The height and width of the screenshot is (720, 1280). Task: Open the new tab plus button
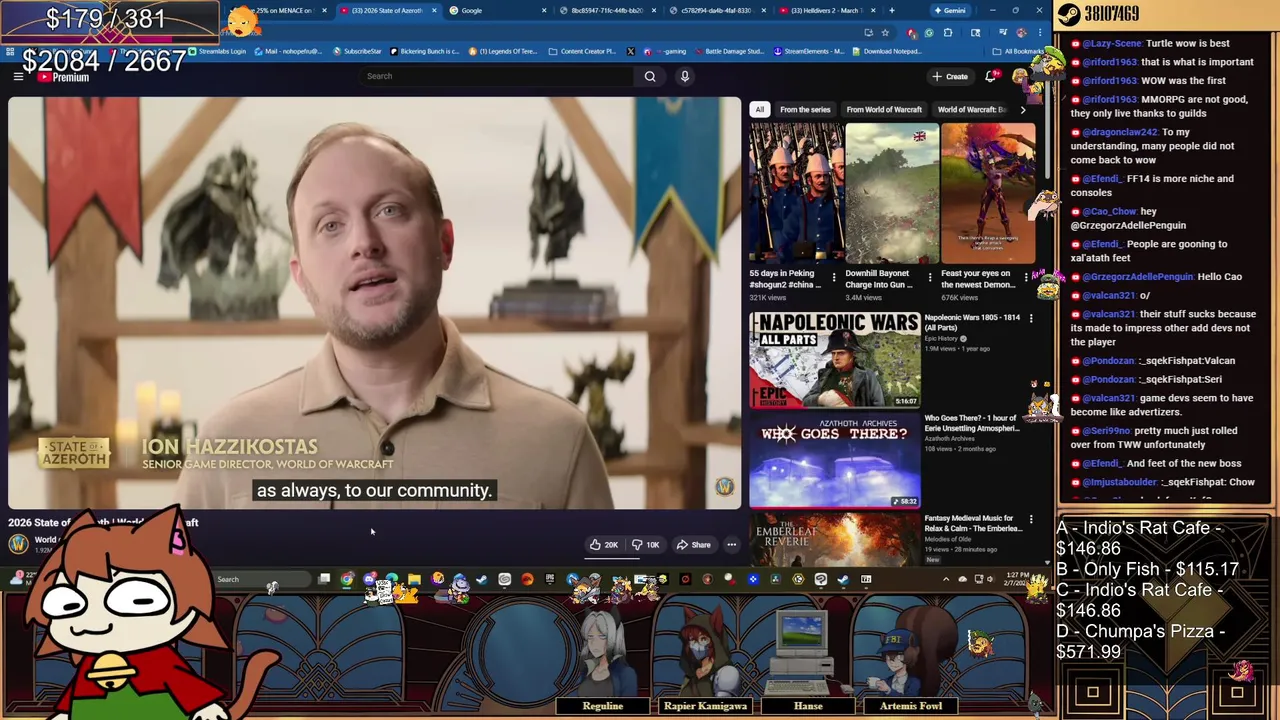pos(891,10)
